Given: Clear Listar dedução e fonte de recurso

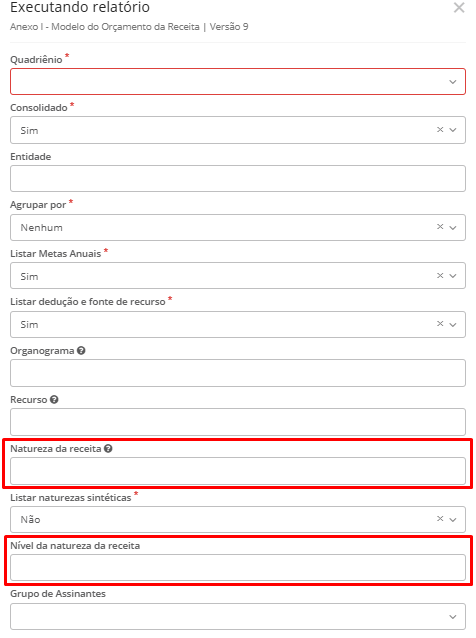Looking at the screenshot, I should click(440, 323).
